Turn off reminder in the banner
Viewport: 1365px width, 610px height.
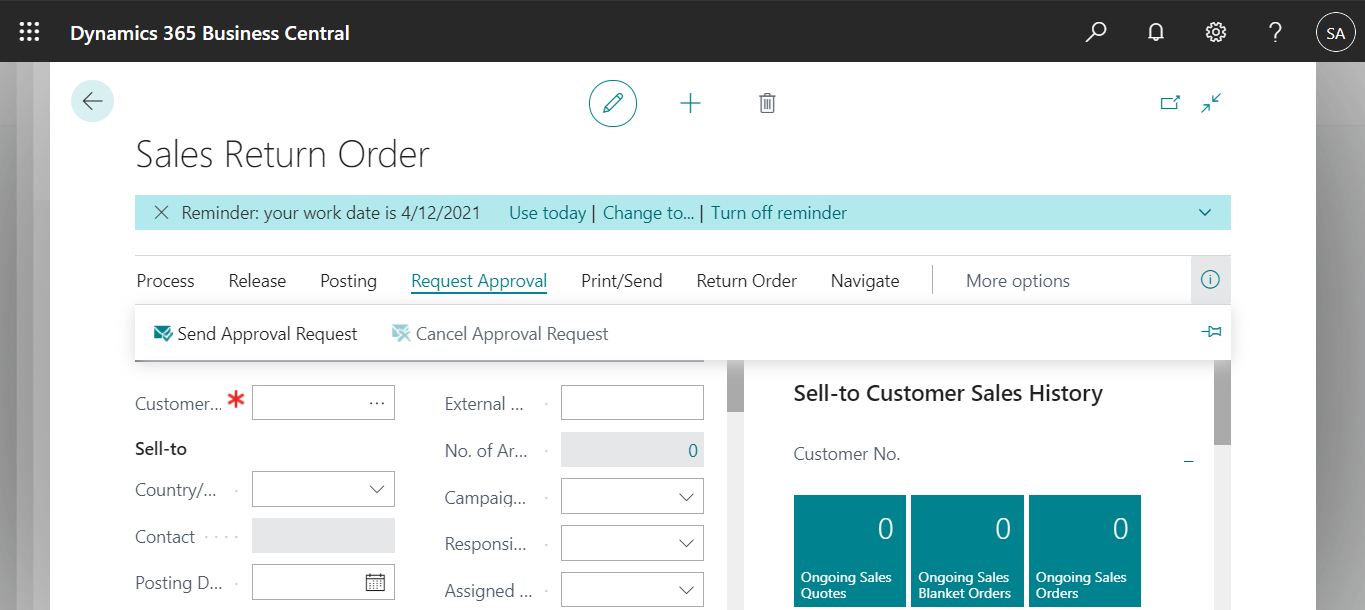tap(779, 212)
